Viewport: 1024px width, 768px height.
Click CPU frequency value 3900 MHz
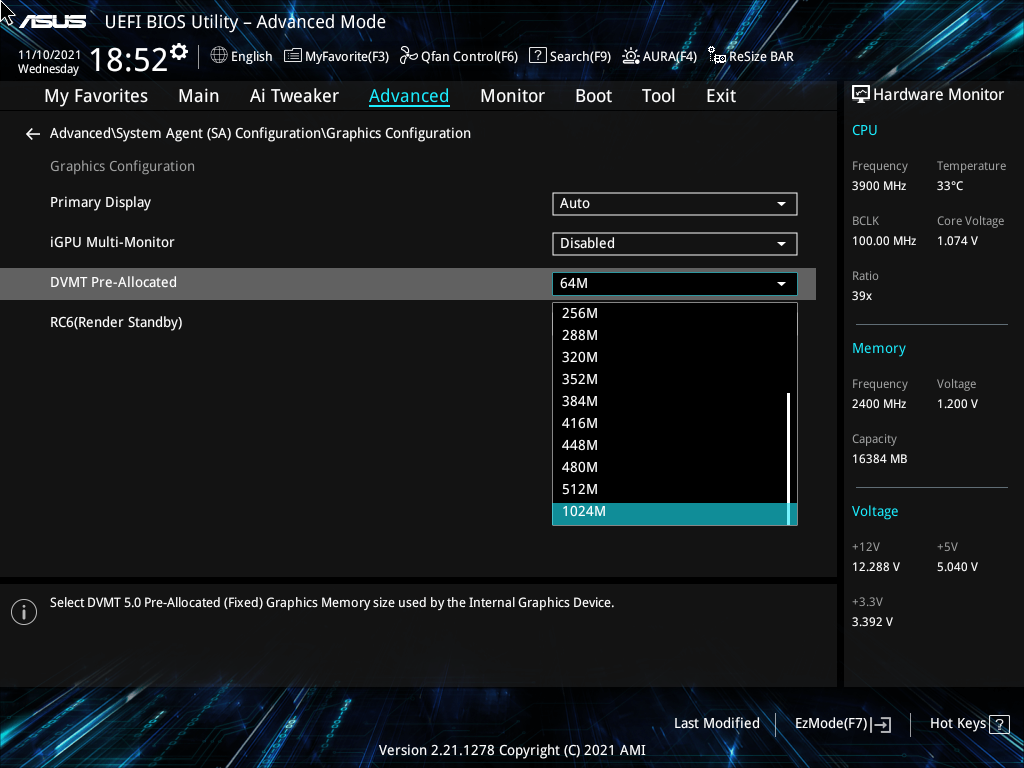coord(879,186)
